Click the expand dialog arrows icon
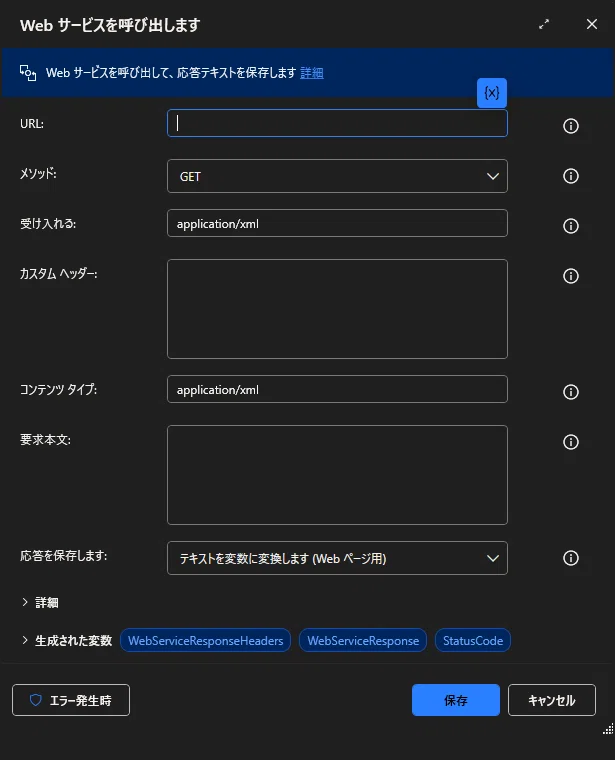This screenshot has height=760, width=615. [x=544, y=24]
